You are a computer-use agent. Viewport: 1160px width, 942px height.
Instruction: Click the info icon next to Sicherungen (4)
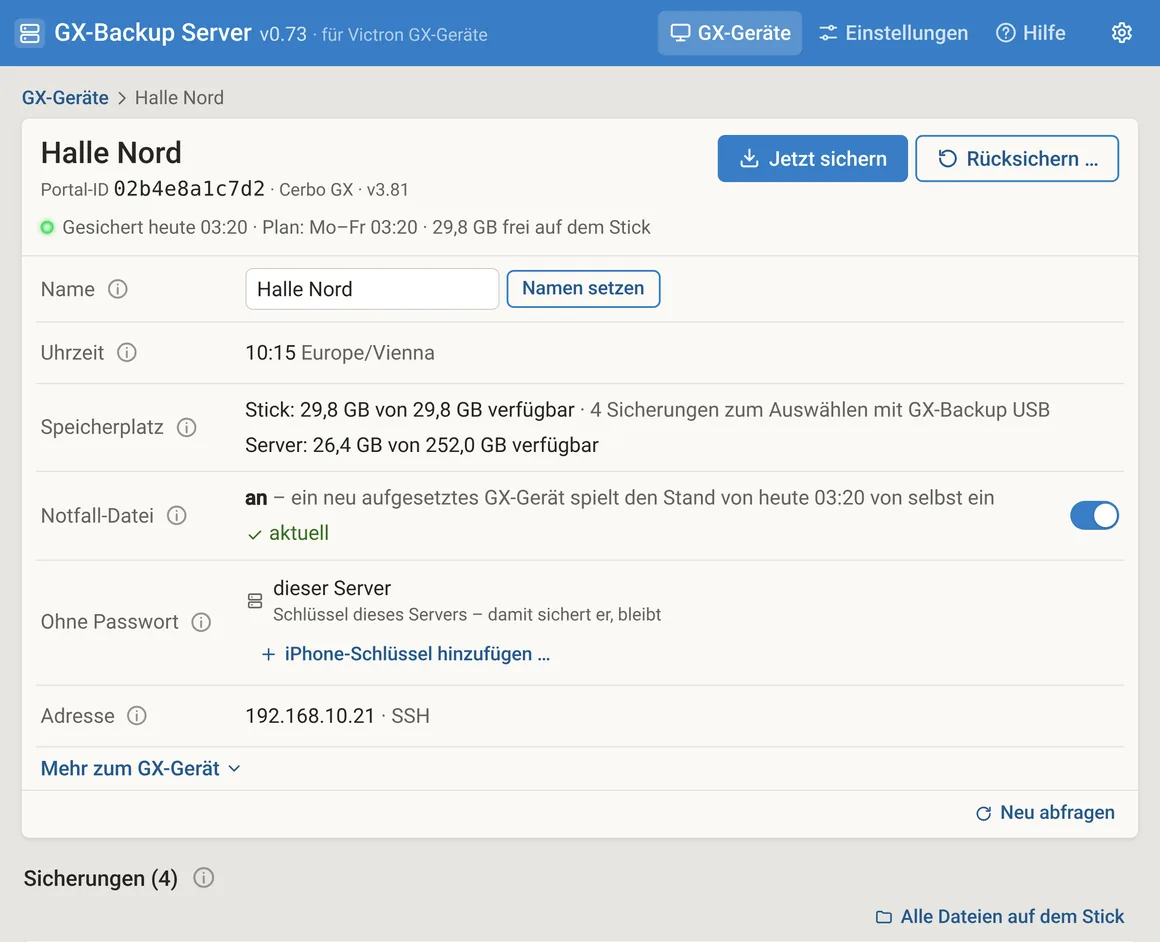click(203, 878)
